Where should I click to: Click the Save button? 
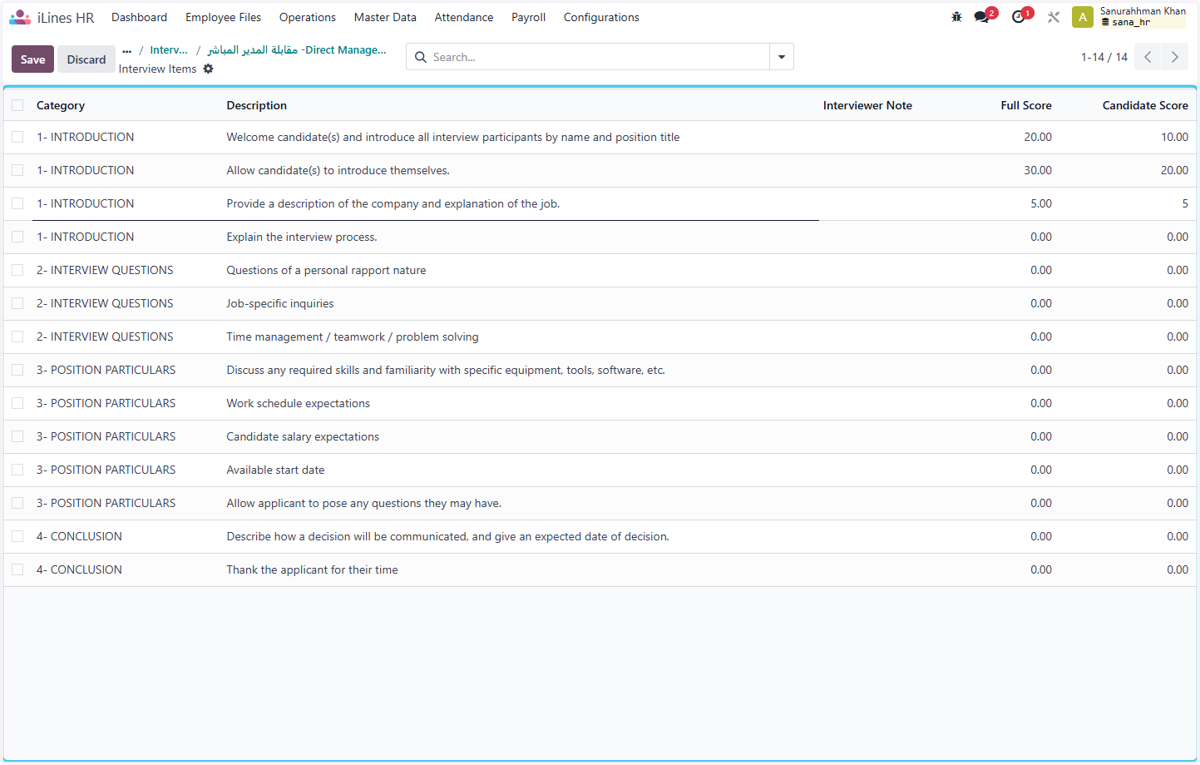33,59
